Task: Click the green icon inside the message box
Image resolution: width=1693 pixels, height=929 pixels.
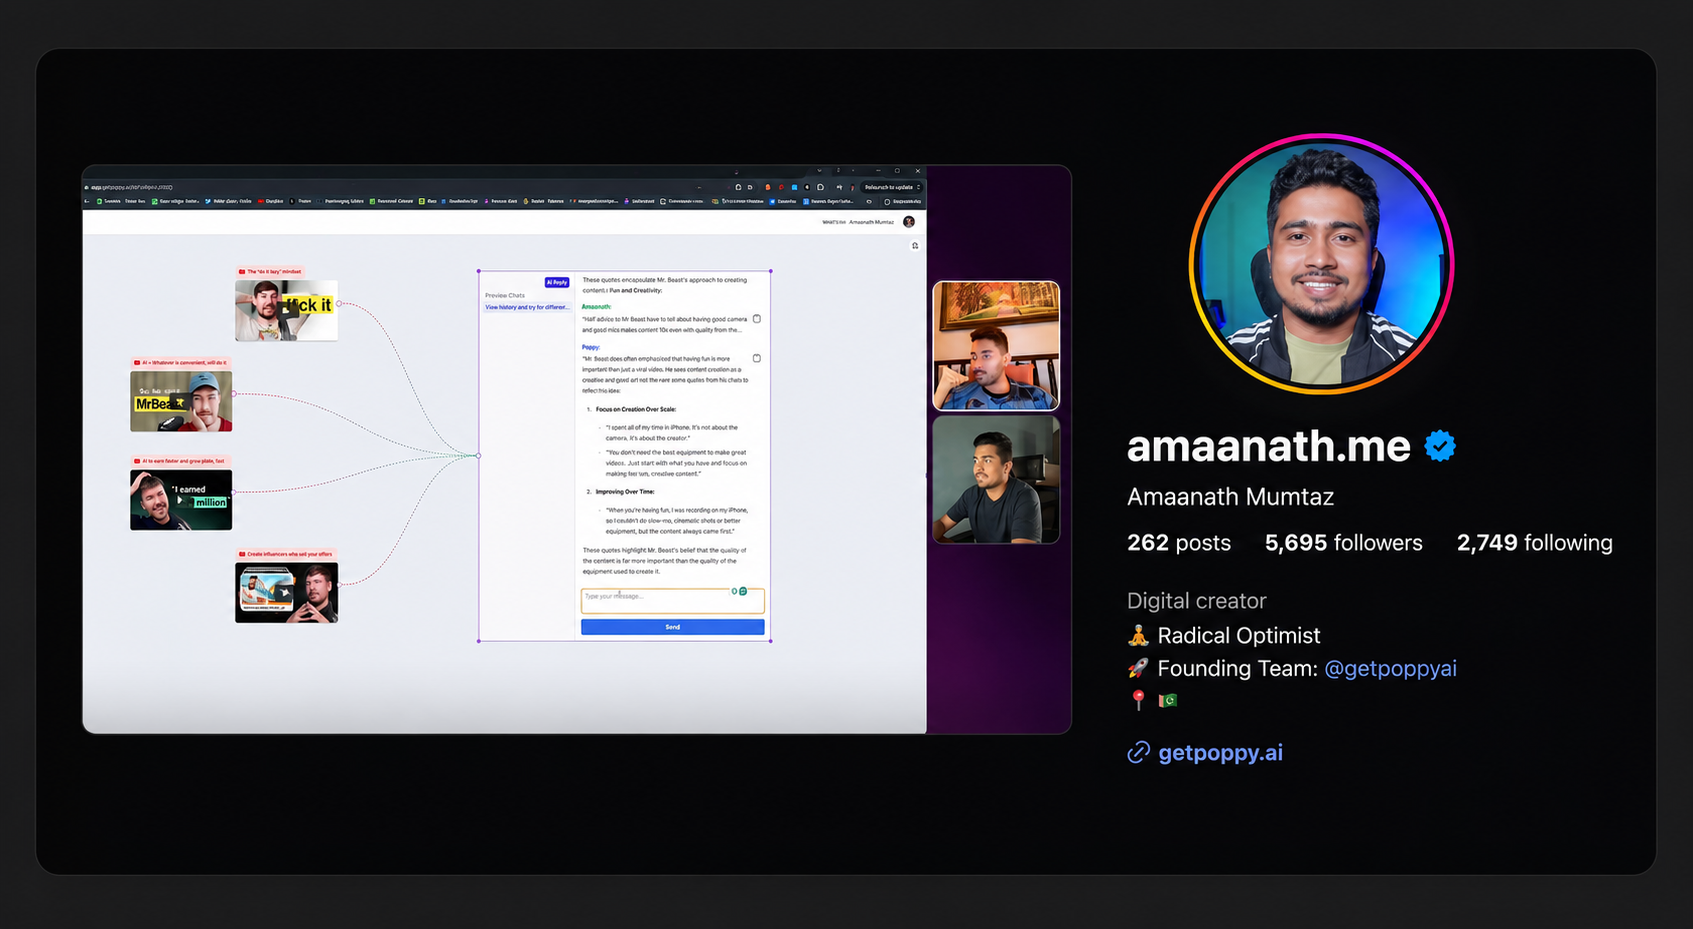Action: pyautogui.click(x=743, y=591)
